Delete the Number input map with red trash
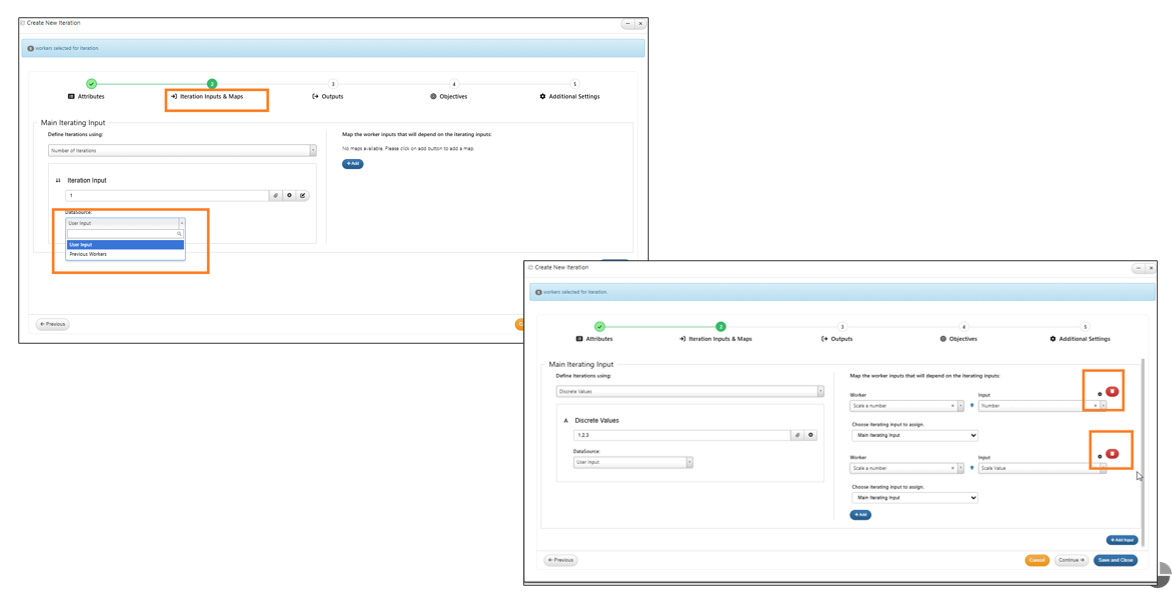Viewport: 1172px width, 593px height. click(x=1112, y=392)
